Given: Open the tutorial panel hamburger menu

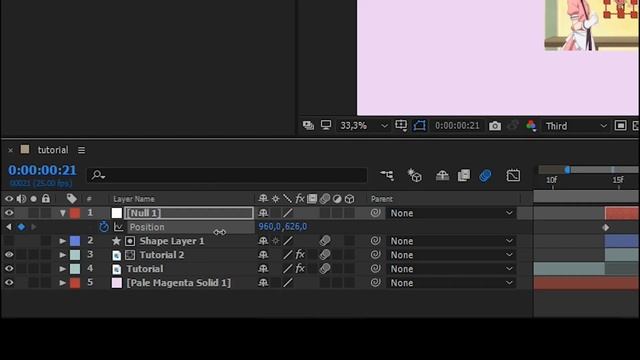Looking at the screenshot, I should (x=82, y=150).
